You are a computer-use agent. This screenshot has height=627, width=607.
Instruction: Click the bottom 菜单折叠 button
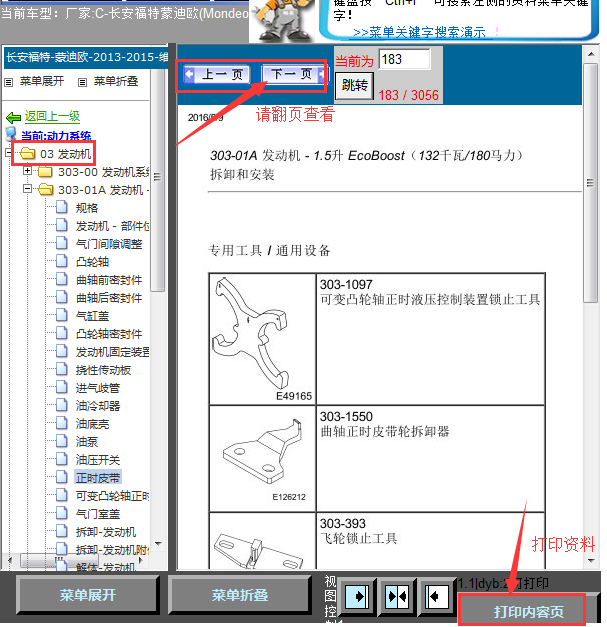tap(240, 595)
